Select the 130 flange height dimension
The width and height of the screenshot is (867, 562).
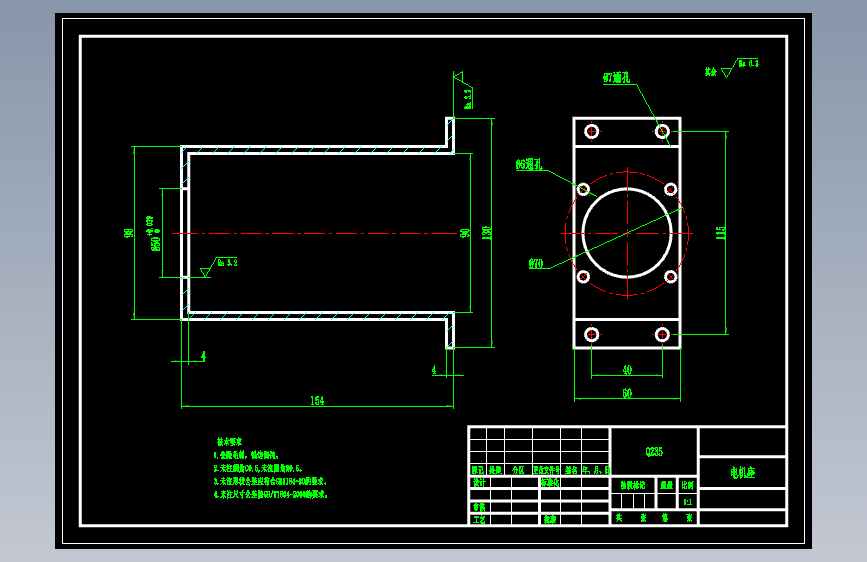[487, 232]
